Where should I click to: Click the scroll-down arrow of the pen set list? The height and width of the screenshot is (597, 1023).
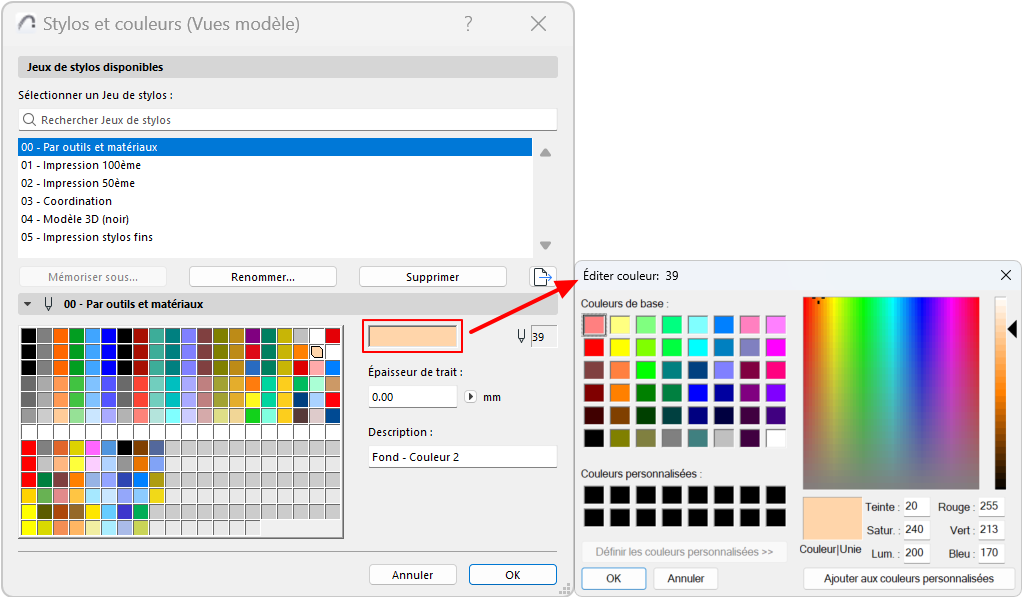[x=545, y=244]
